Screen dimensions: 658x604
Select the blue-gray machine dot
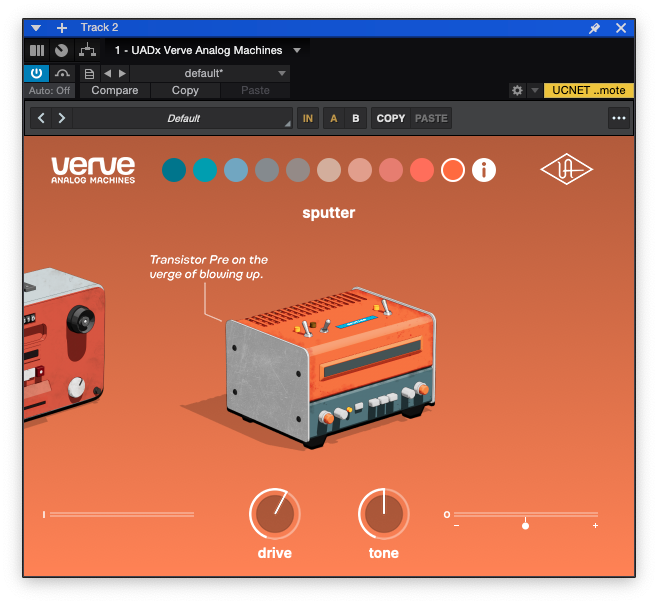[267, 170]
